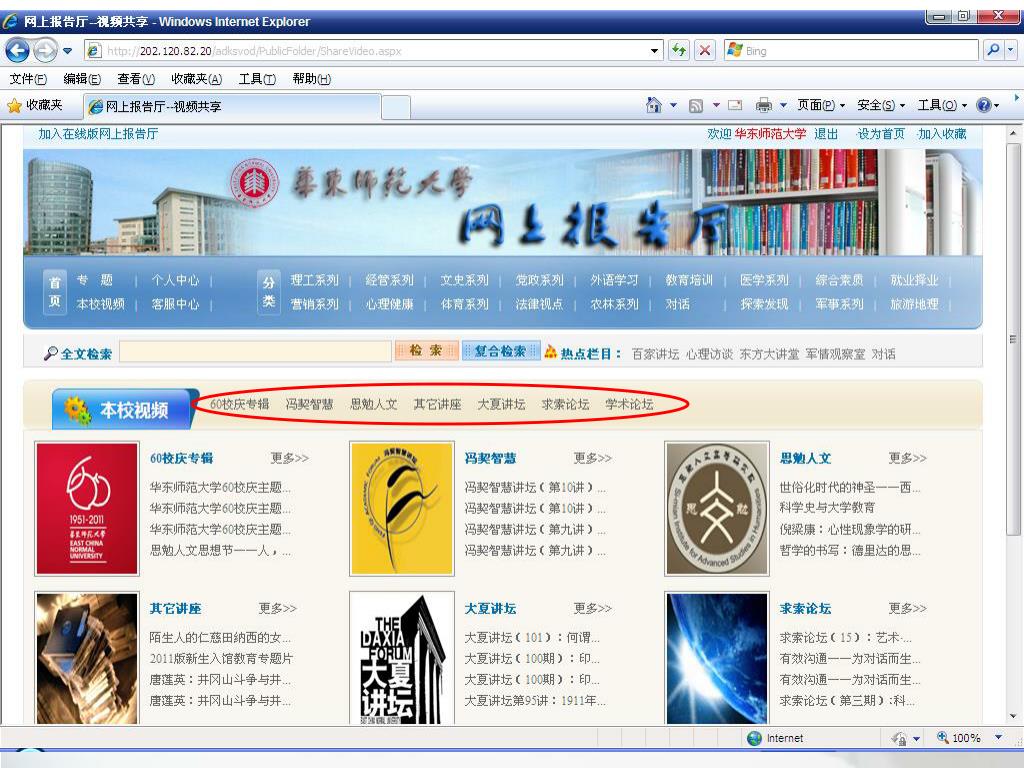Click the yellow 冯契智慧 thumbnail
This screenshot has height=768, width=1024.
coord(402,509)
